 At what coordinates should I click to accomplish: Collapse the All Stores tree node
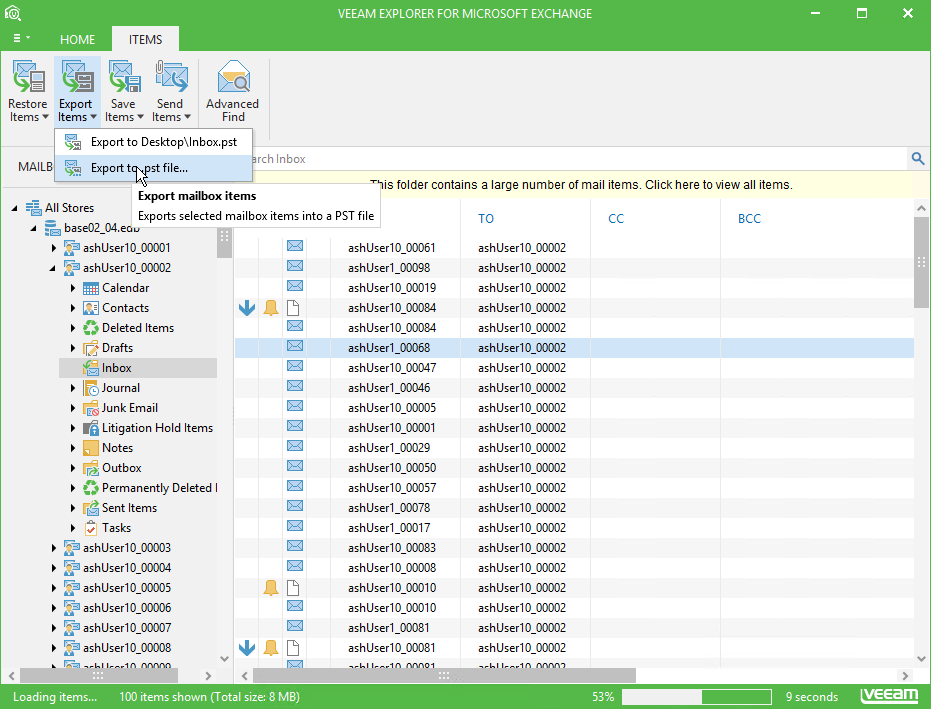point(14,208)
